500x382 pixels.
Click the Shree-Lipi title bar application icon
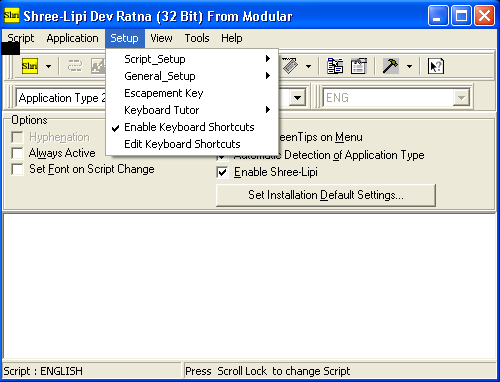click(x=12, y=15)
